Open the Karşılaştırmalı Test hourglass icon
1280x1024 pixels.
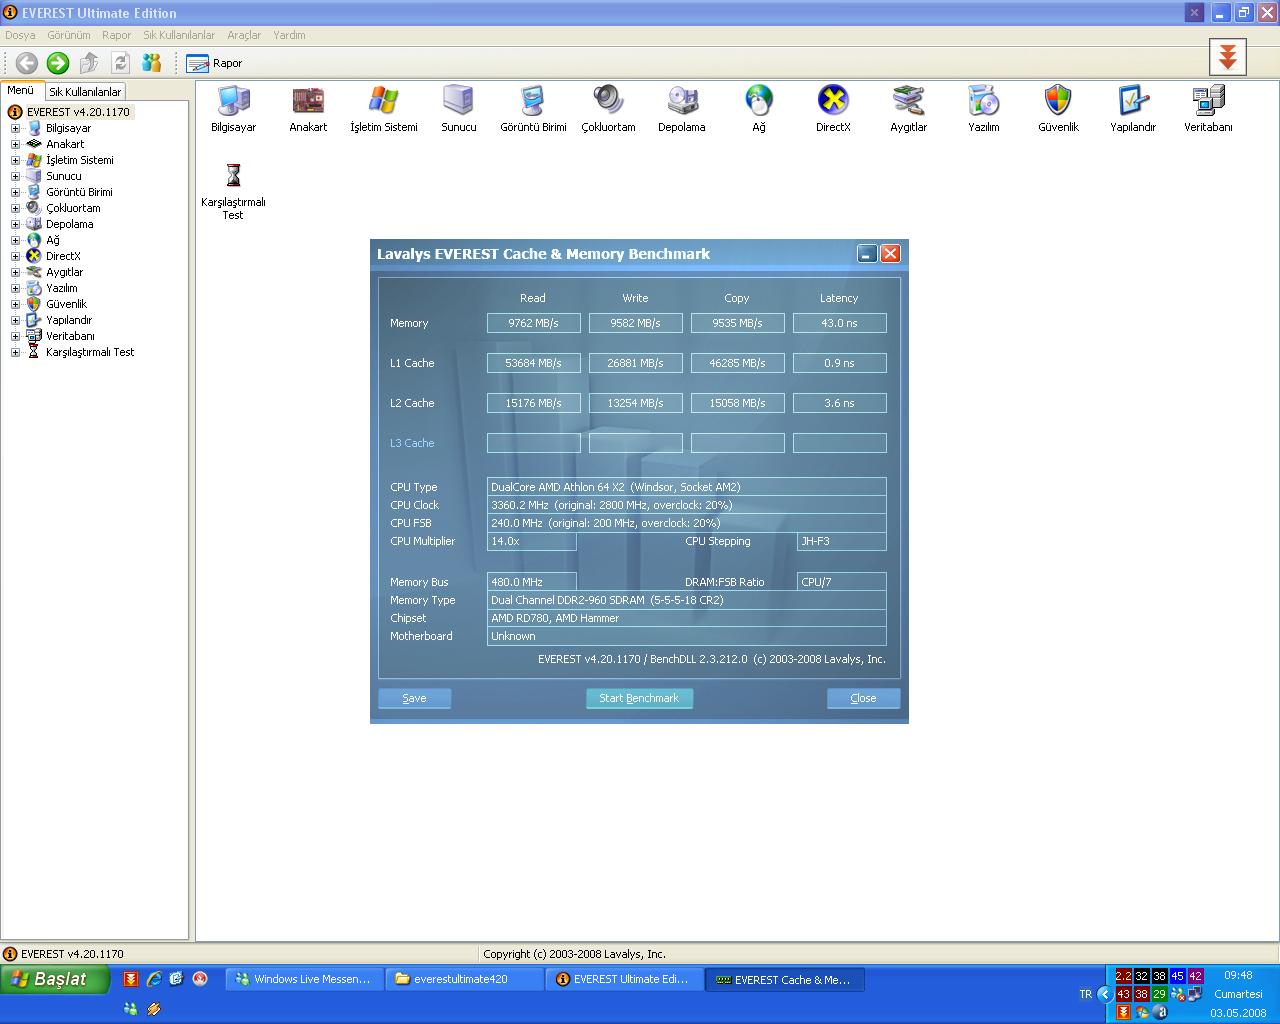coord(233,191)
